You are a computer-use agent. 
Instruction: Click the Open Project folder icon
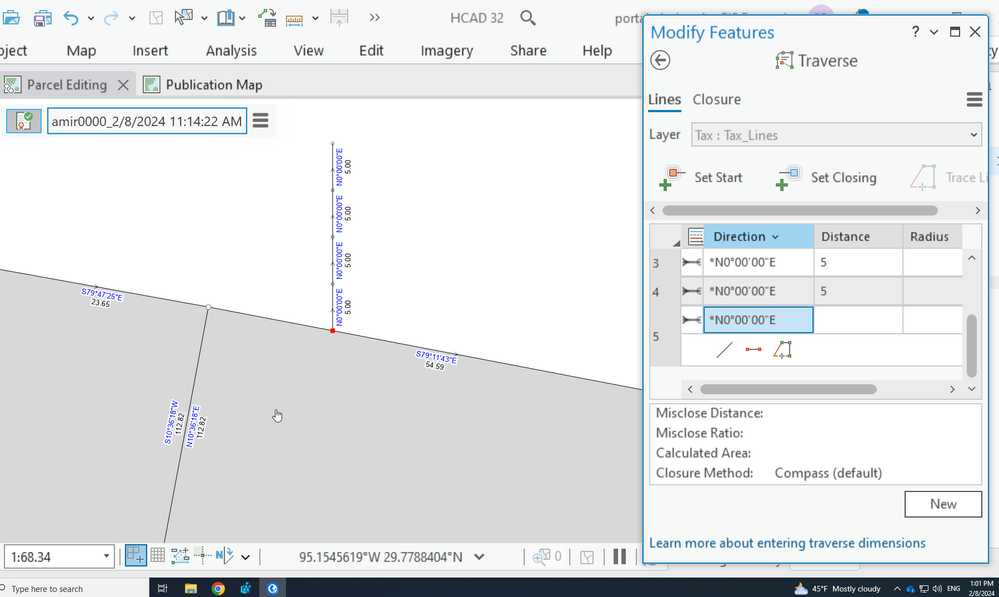(10, 18)
